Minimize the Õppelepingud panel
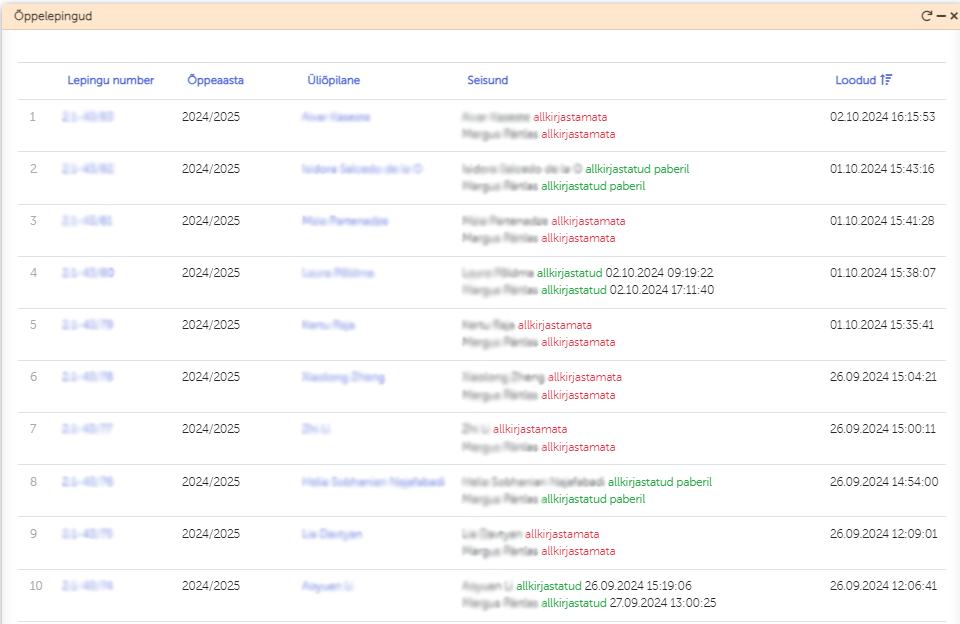Image resolution: width=960 pixels, height=624 pixels. click(941, 16)
